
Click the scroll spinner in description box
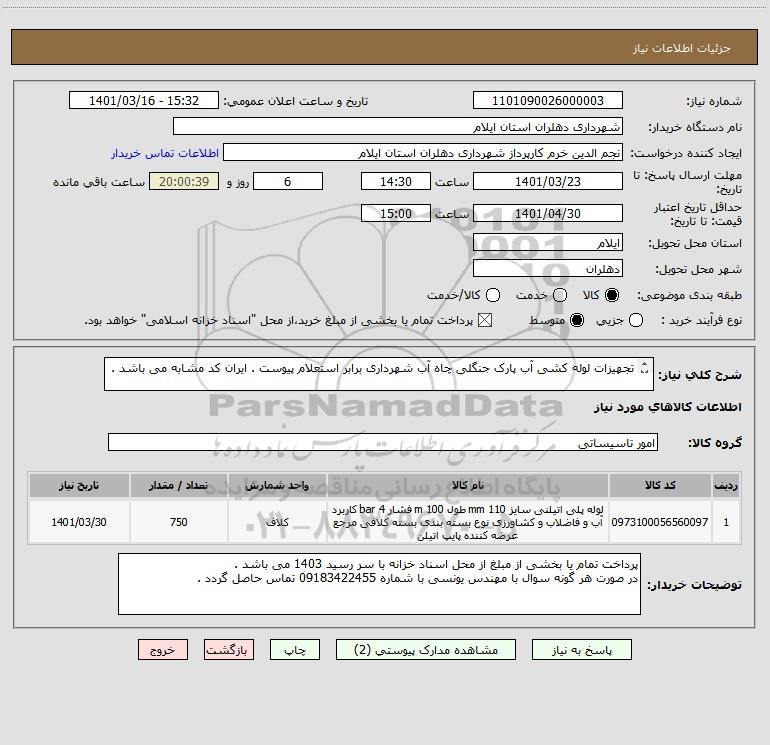click(x=645, y=368)
